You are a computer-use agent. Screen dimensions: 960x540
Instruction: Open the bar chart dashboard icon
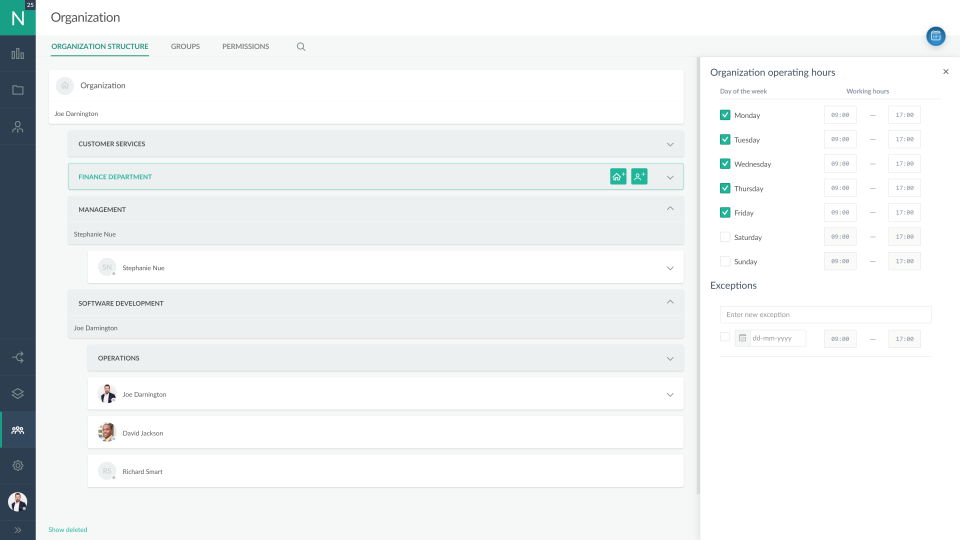[x=18, y=54]
